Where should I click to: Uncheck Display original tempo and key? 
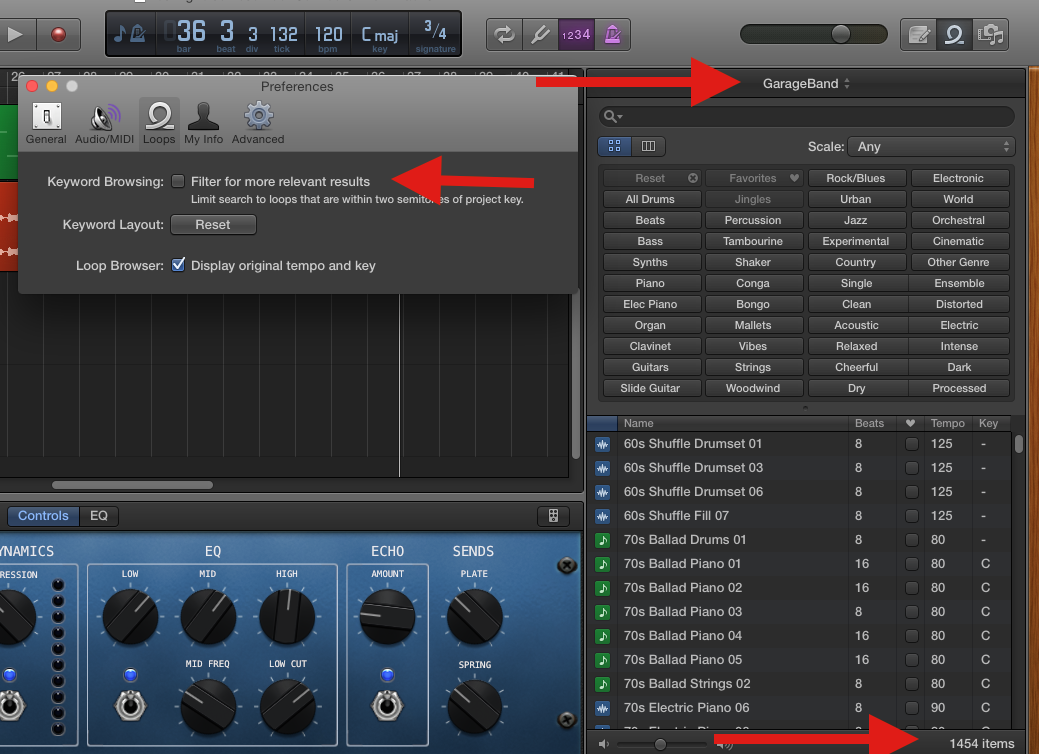tap(178, 265)
